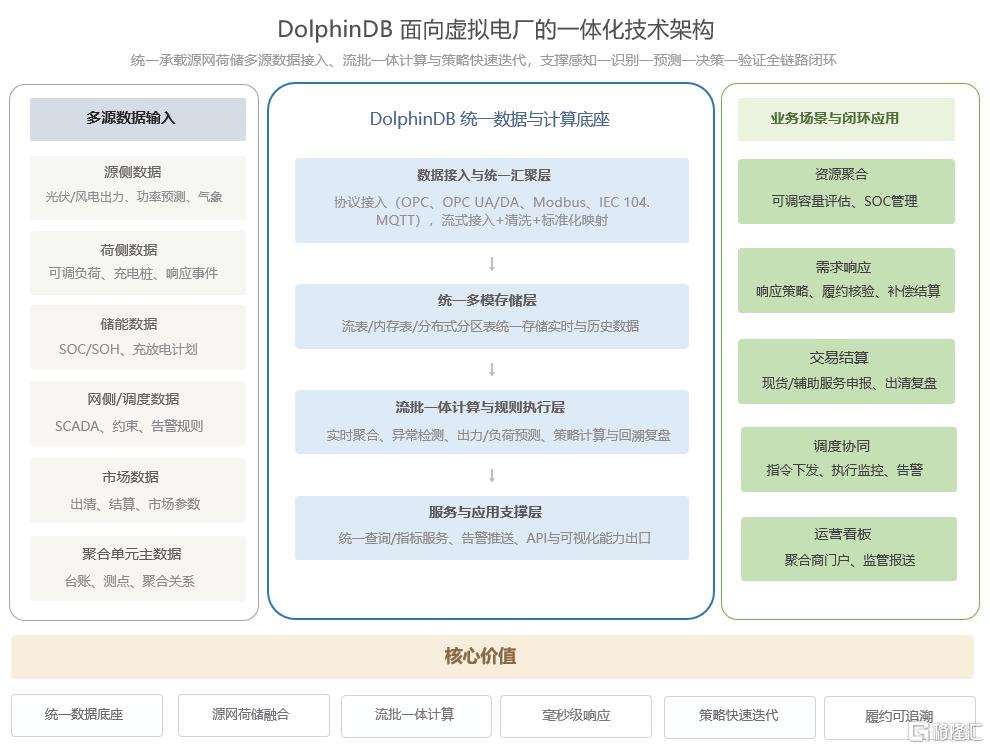Click the "市场数据" card
Viewport: 990px width, 749px height.
(138, 490)
